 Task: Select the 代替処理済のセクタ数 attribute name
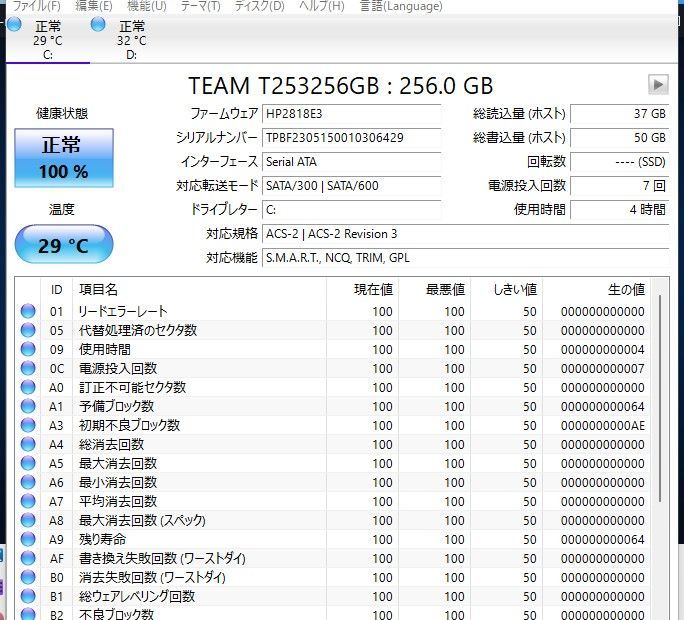(138, 330)
